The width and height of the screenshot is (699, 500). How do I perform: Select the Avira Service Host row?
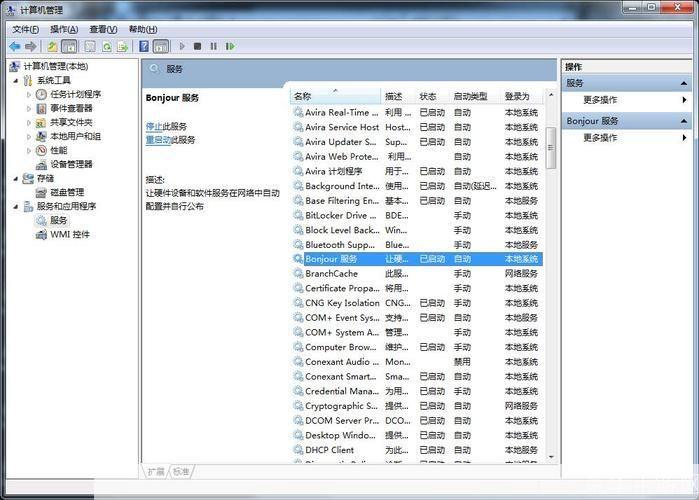coord(416,127)
